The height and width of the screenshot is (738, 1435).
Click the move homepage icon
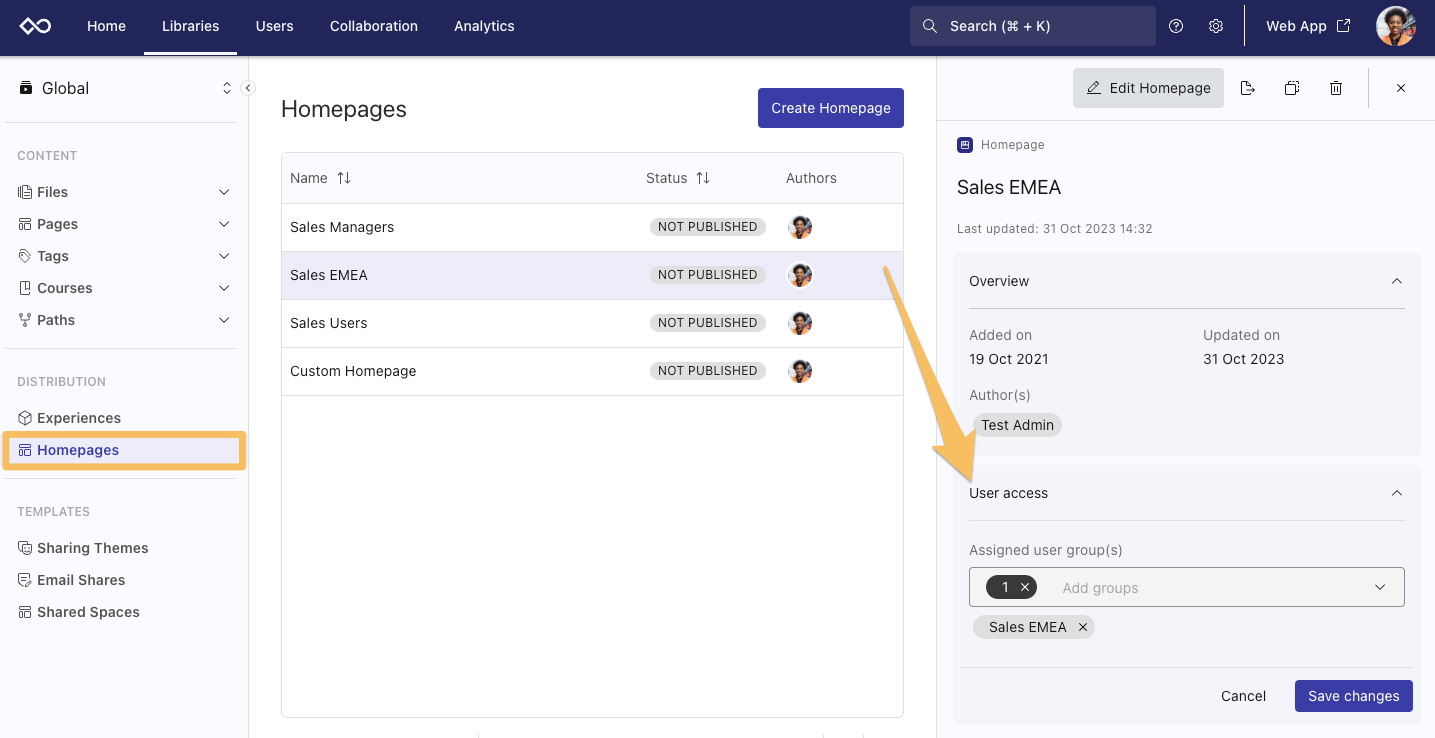click(1247, 88)
